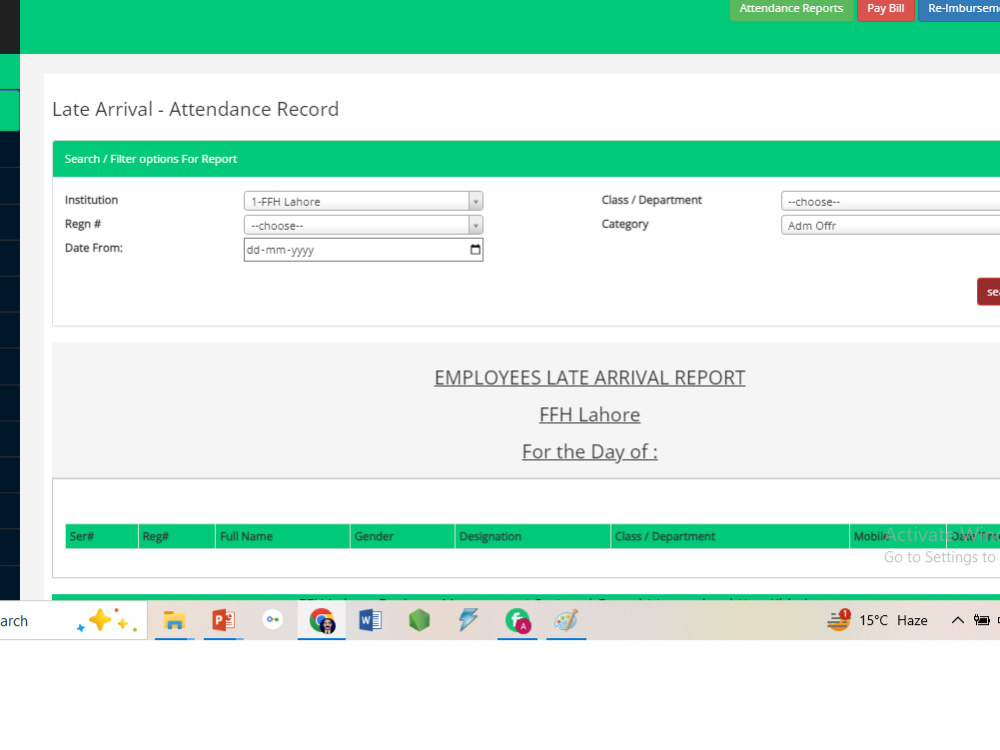Click the Date From input field
Viewport: 1000px width, 750px height.
[x=364, y=249]
